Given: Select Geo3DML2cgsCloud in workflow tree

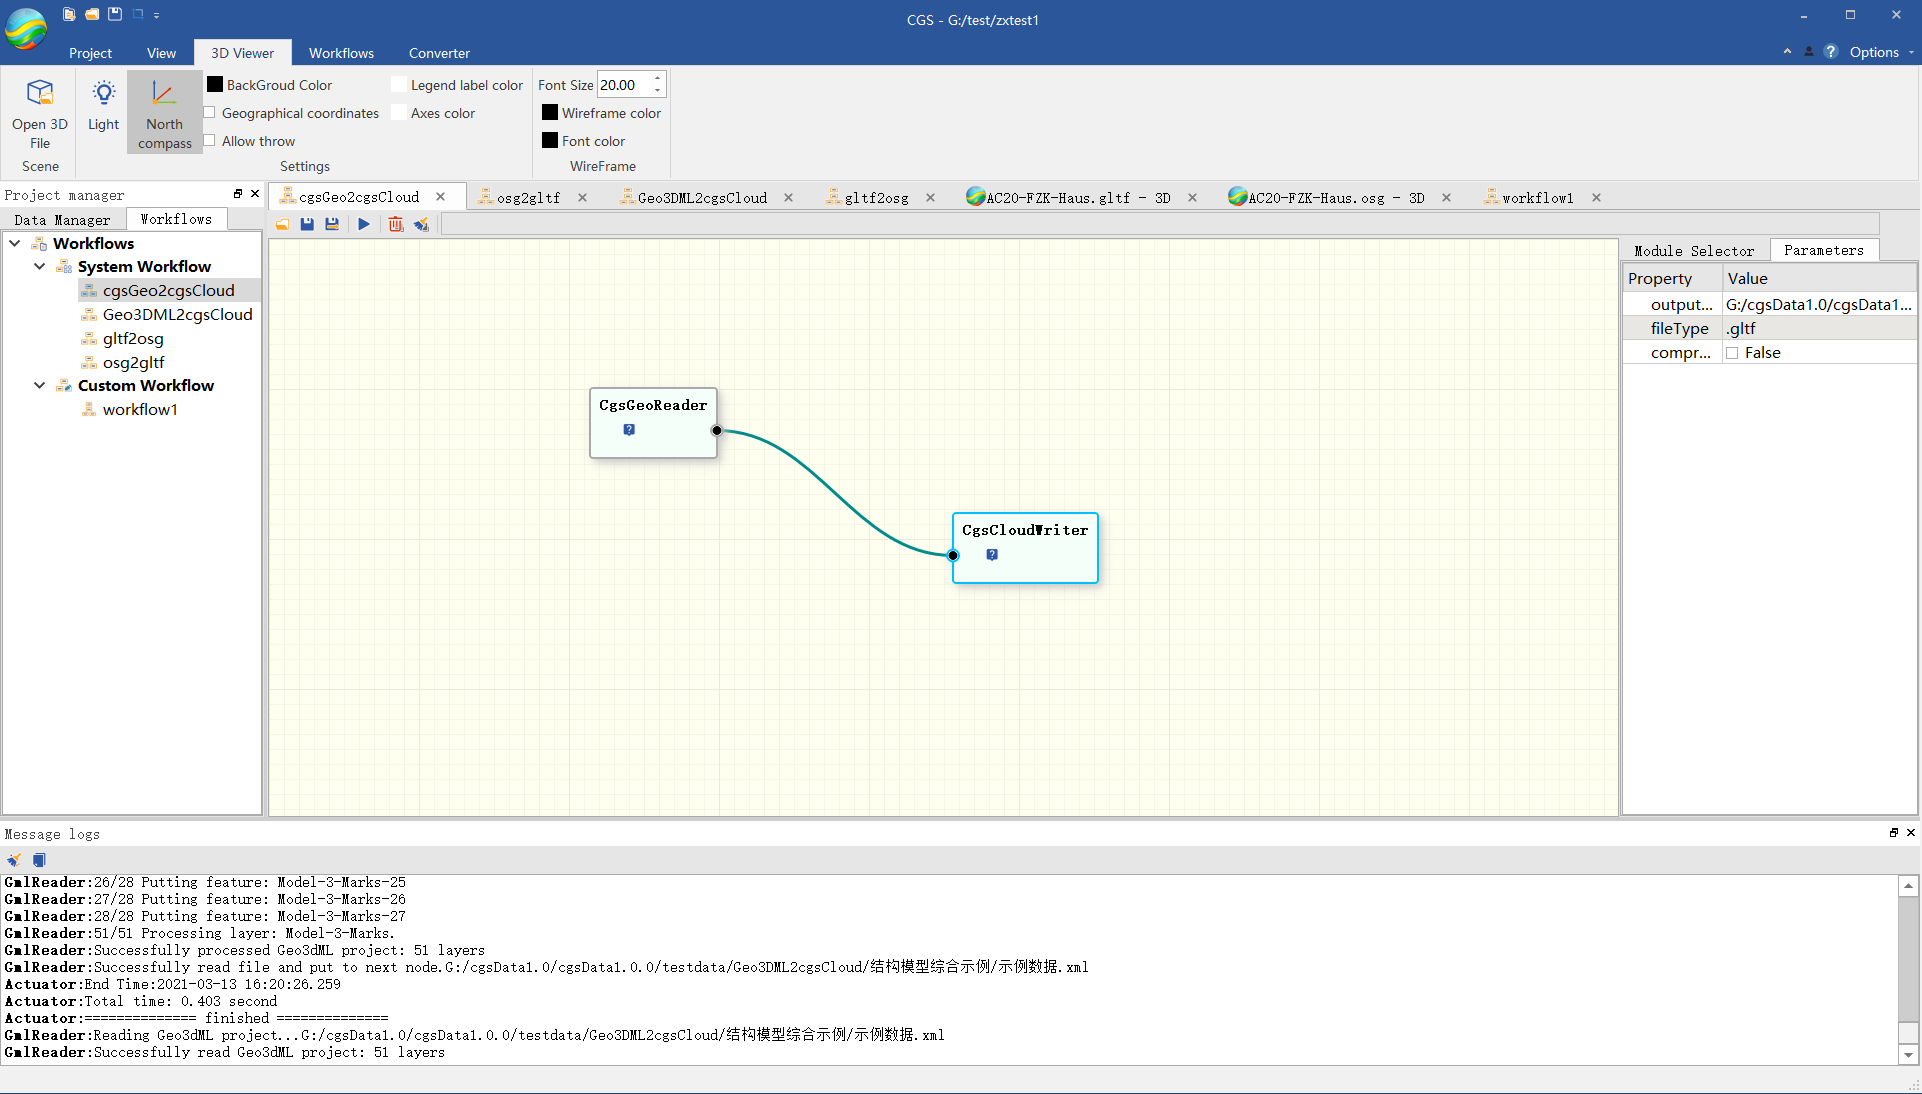Looking at the screenshot, I should (177, 314).
